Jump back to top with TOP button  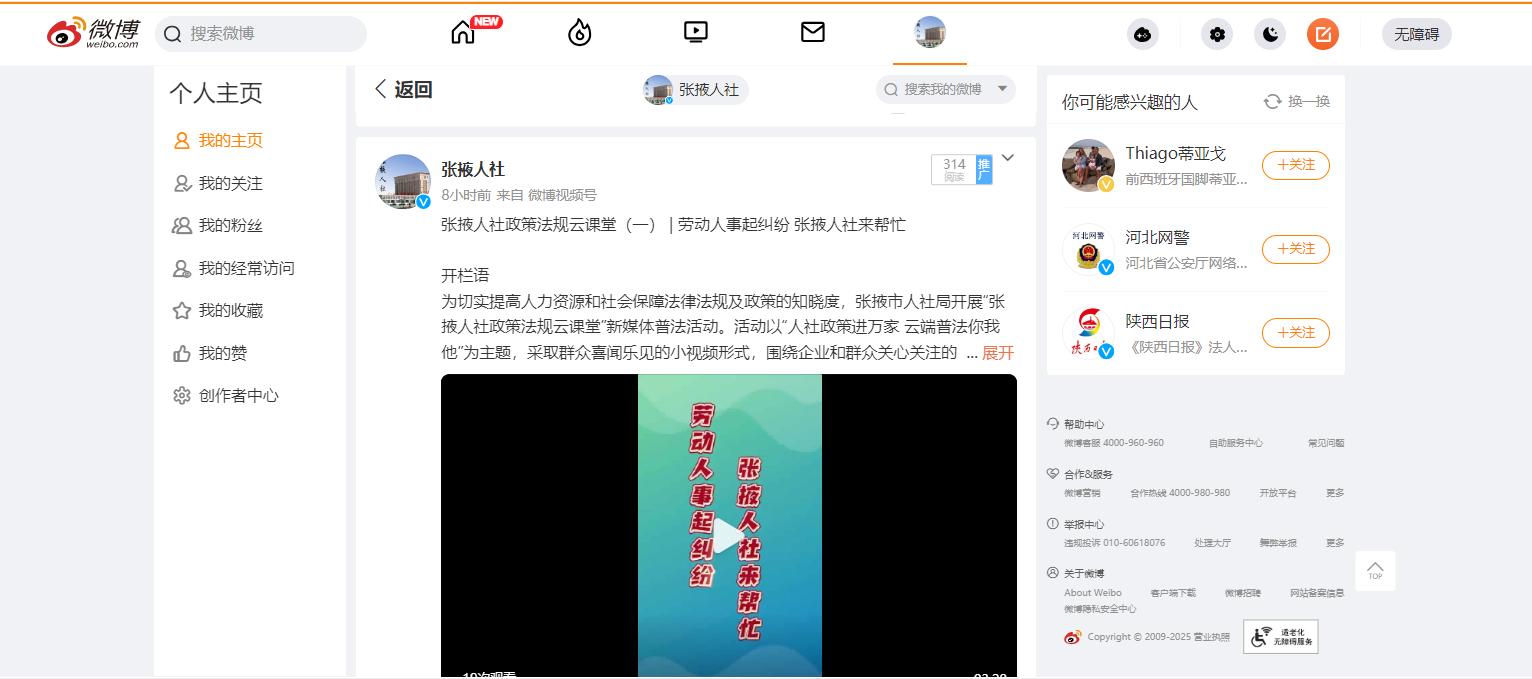point(1375,571)
